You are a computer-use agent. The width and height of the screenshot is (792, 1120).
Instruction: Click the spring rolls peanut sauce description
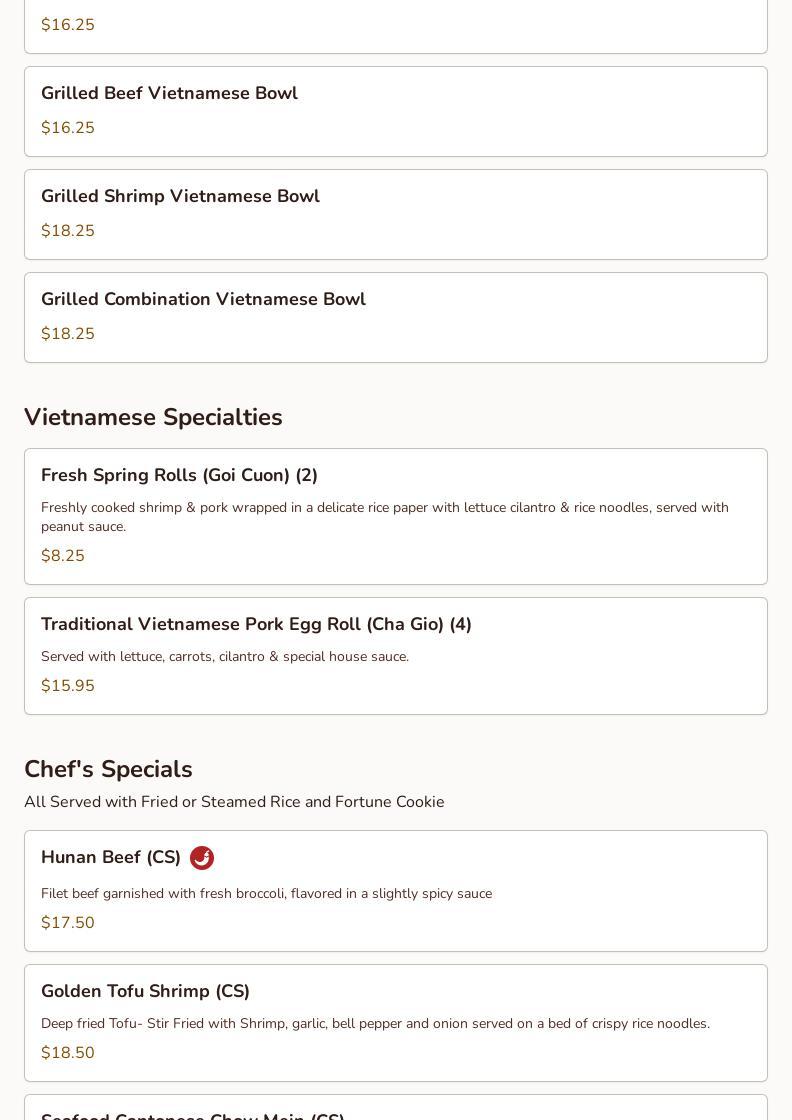tap(384, 516)
